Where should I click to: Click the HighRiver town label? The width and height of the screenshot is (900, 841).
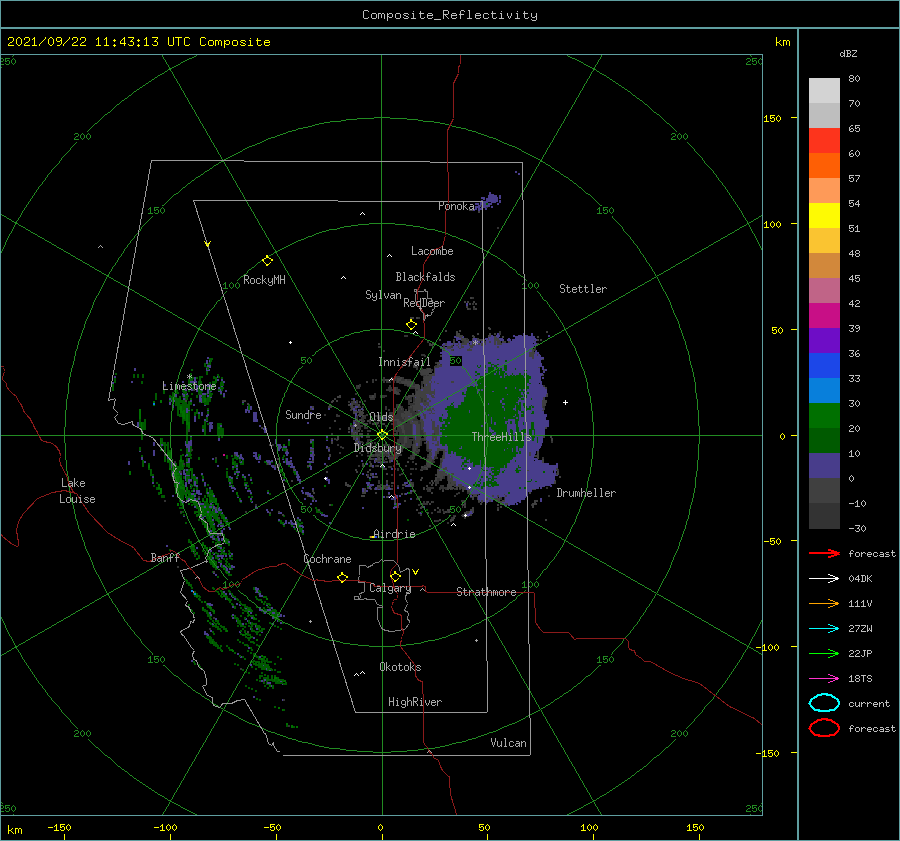point(415,702)
